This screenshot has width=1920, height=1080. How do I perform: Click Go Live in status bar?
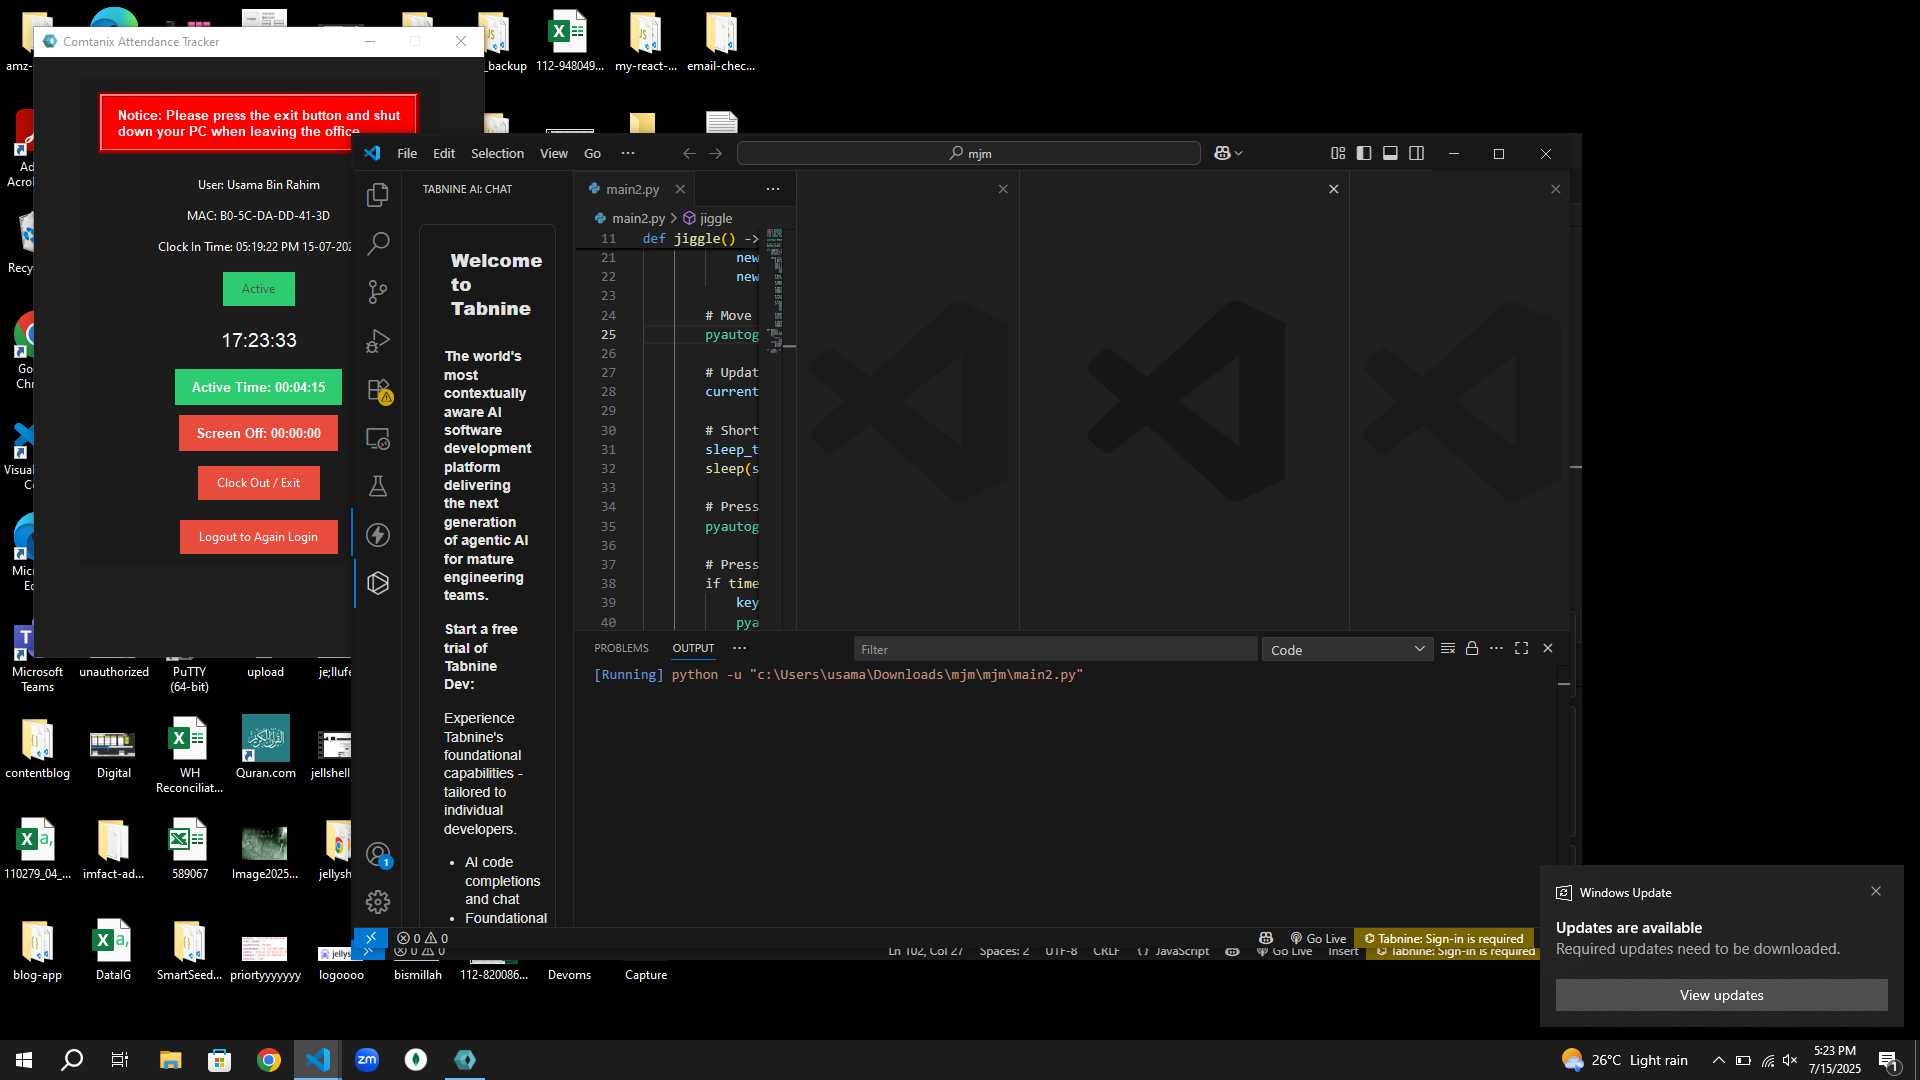(x=1318, y=938)
